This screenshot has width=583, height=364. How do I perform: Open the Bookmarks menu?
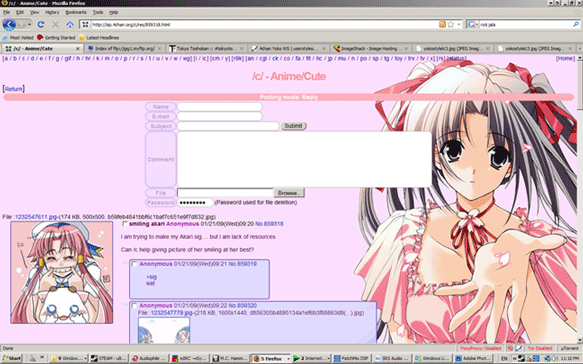[x=76, y=12]
